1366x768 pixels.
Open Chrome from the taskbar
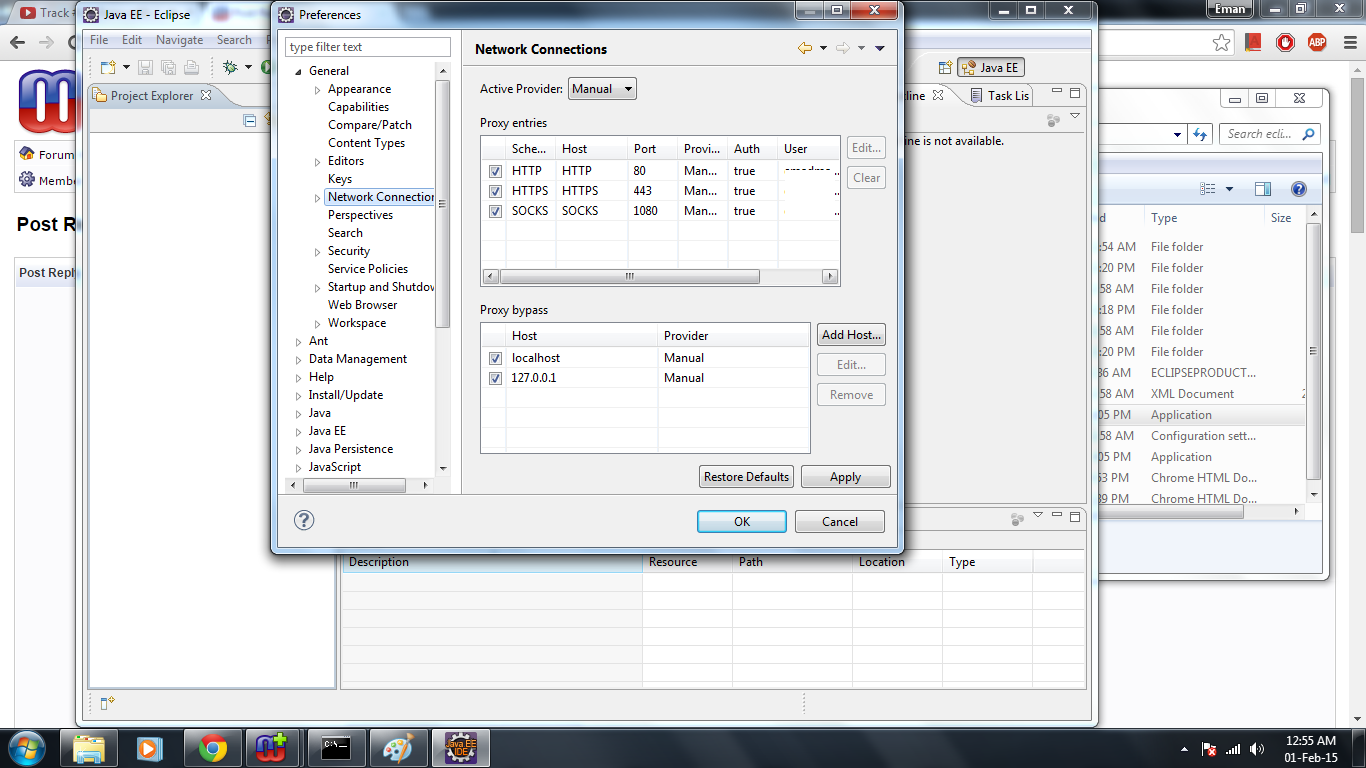pyautogui.click(x=212, y=748)
